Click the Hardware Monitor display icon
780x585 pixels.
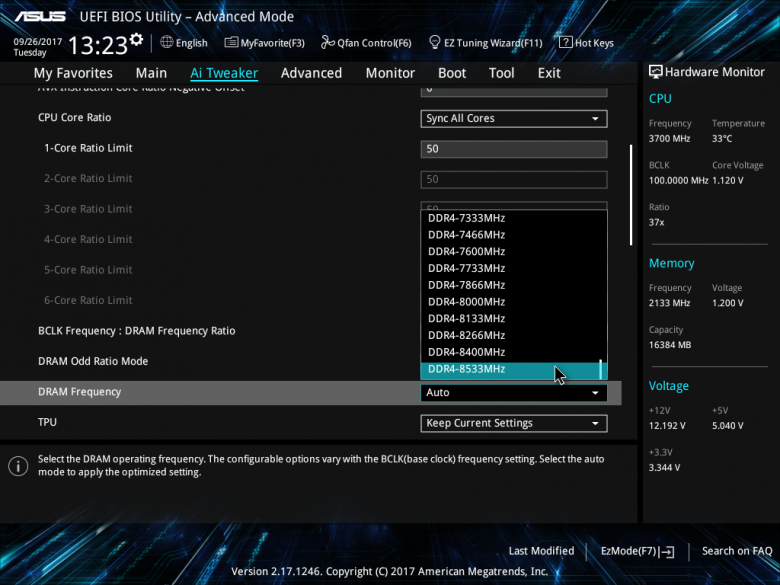point(656,72)
